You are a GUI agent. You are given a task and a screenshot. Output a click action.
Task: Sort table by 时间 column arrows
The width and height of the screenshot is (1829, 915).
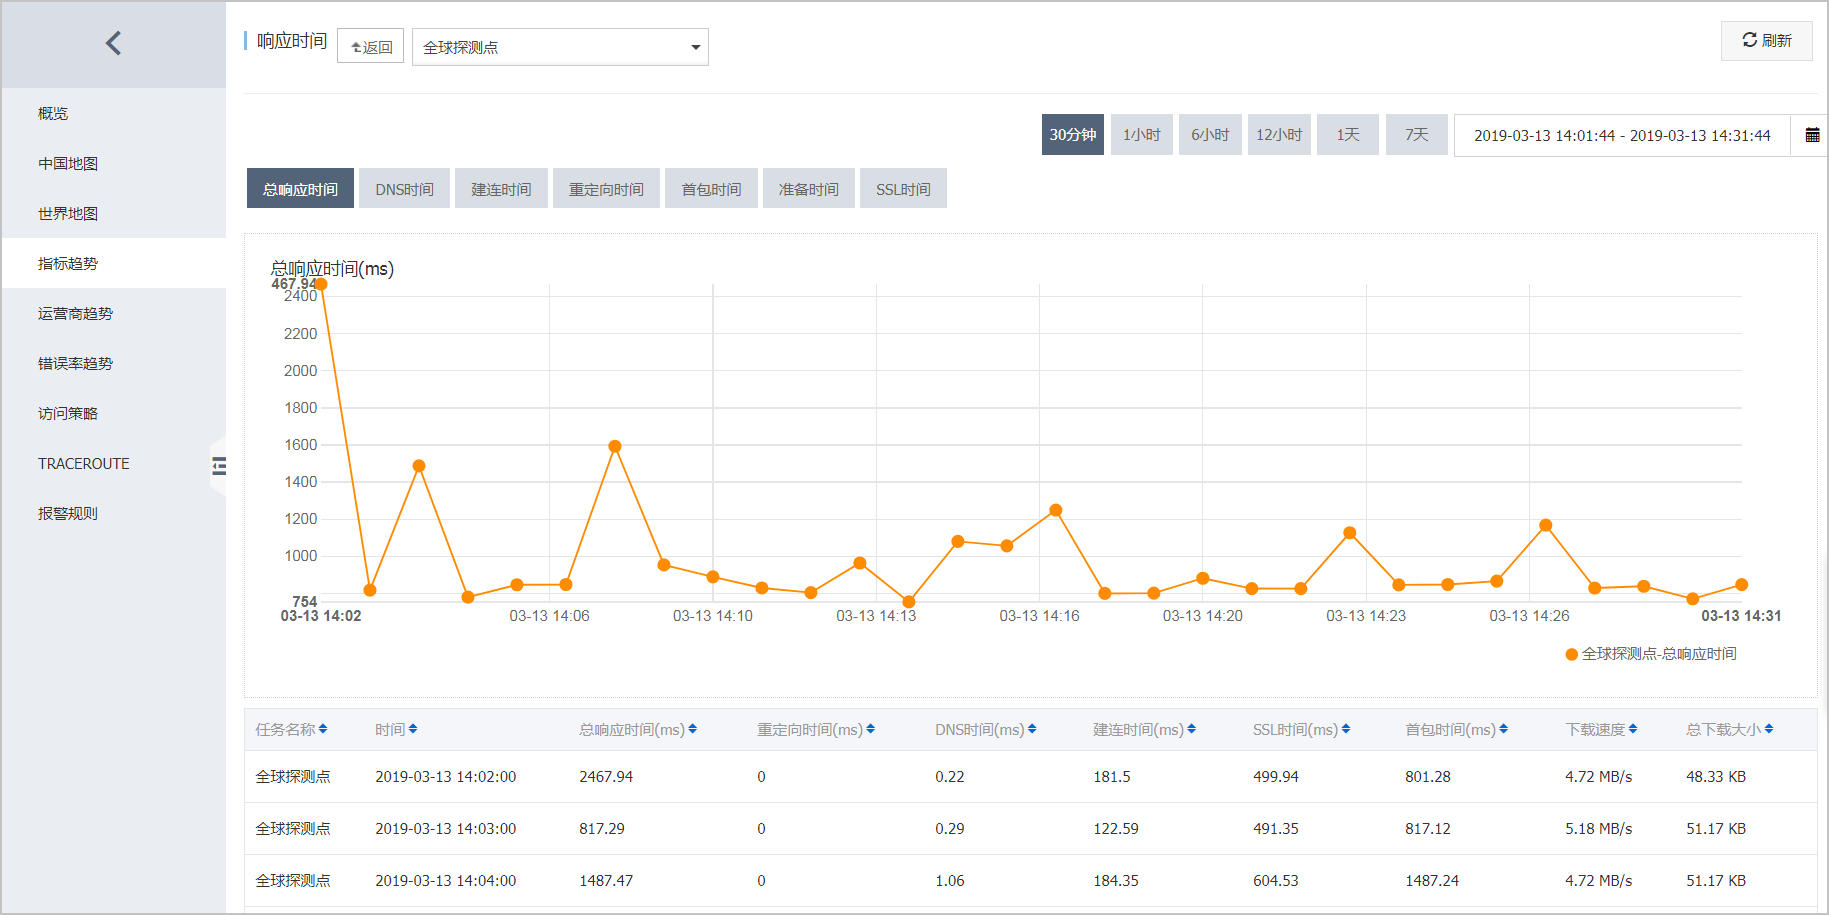pos(413,729)
